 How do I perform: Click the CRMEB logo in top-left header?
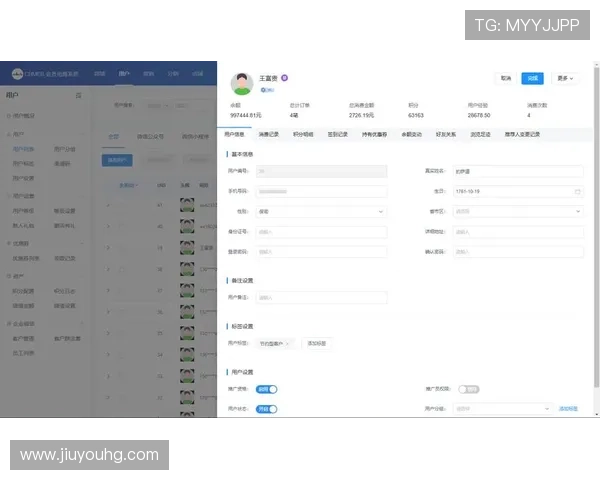[x=20, y=73]
